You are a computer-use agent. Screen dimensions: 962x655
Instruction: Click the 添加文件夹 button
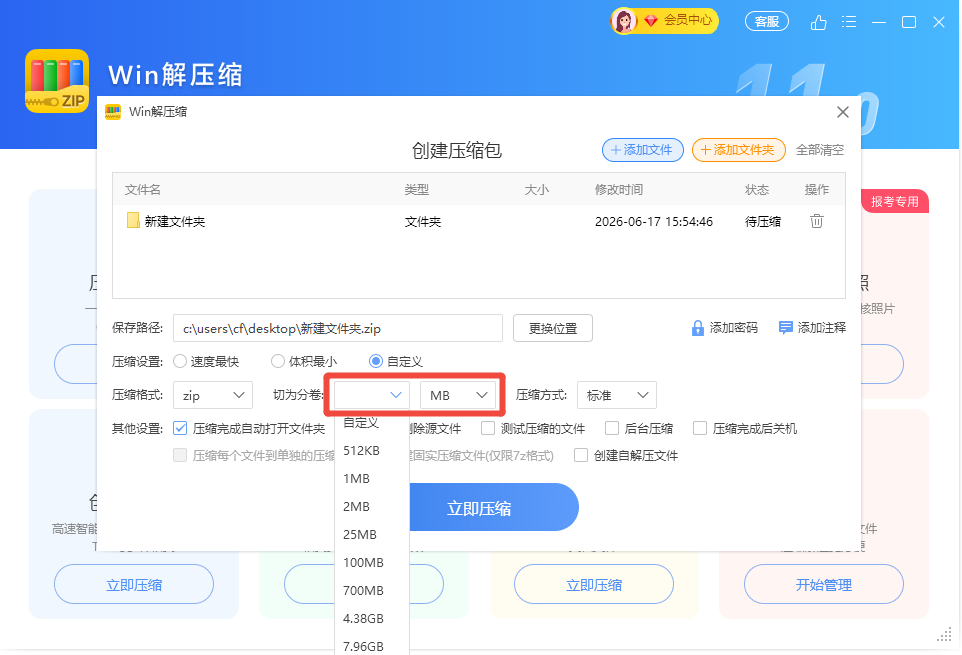point(739,150)
